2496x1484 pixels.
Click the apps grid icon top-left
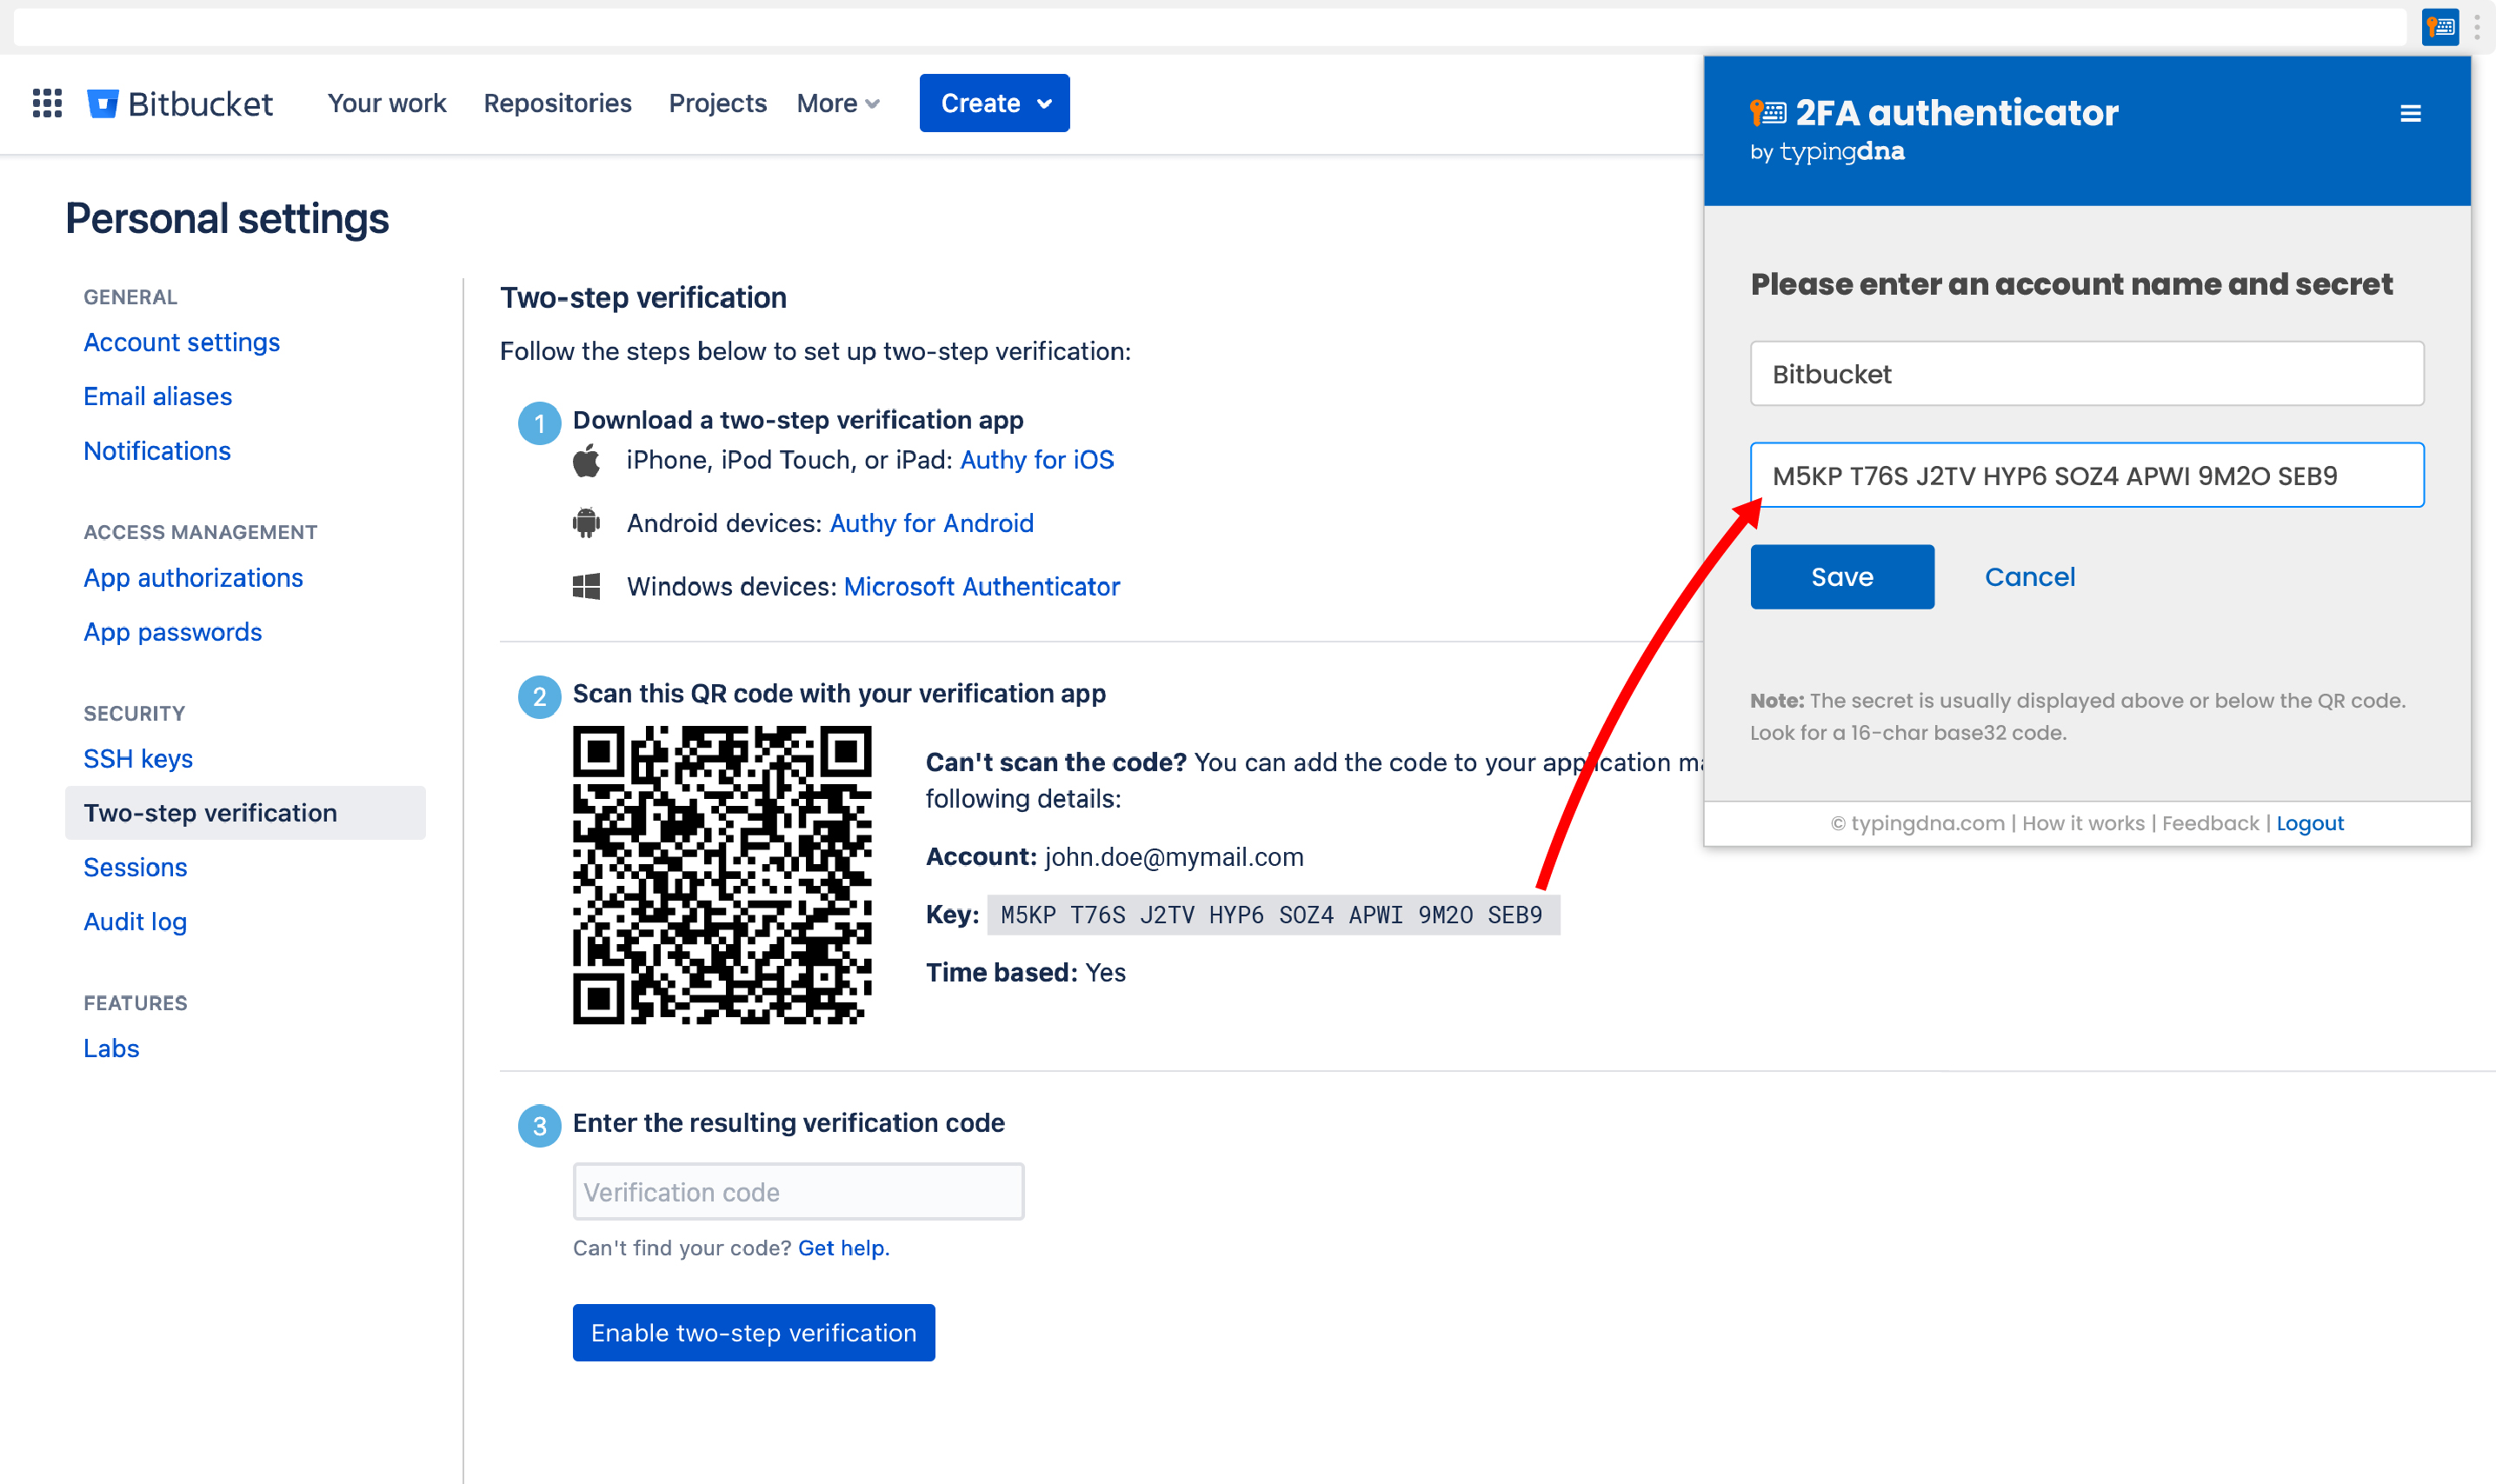click(46, 103)
